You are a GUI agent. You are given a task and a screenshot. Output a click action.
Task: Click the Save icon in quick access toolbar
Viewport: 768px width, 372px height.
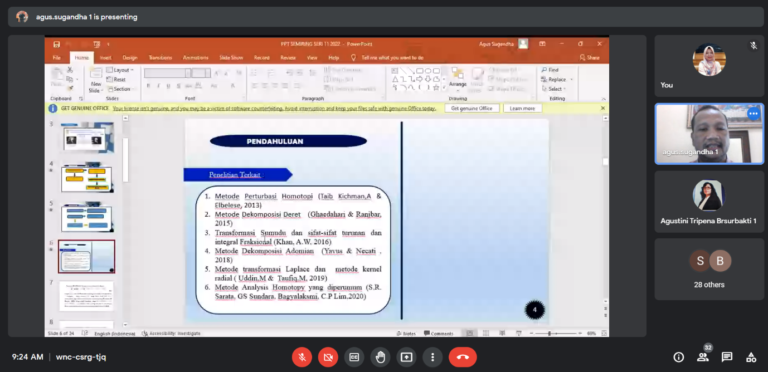point(57,44)
